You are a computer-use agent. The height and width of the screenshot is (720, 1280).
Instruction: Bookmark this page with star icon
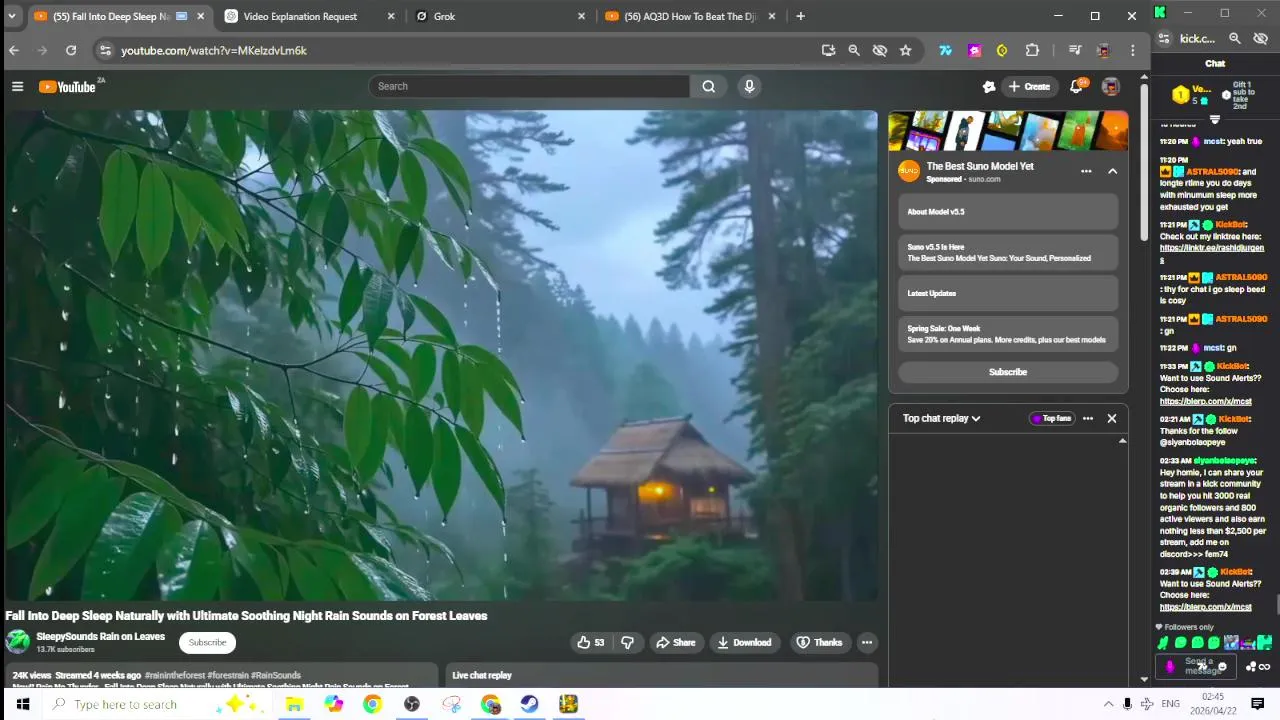coord(905,50)
